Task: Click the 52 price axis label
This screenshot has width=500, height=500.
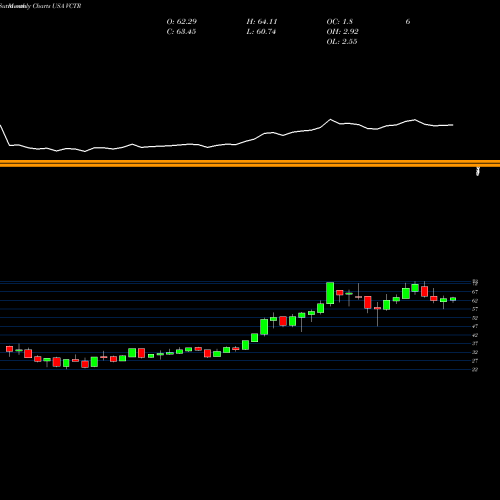Action: click(475, 318)
